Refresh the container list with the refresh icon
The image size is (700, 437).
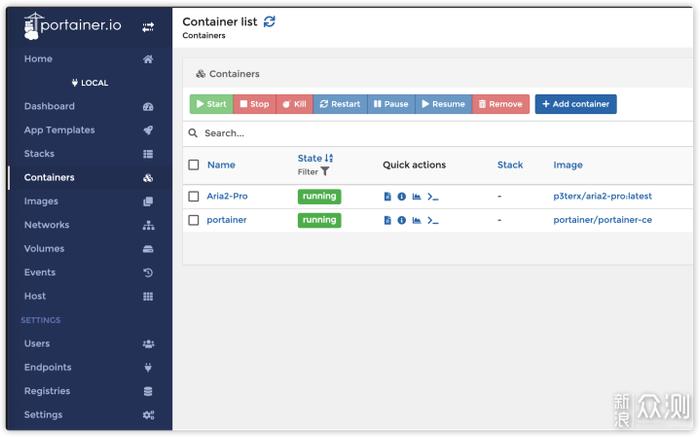[269, 21]
